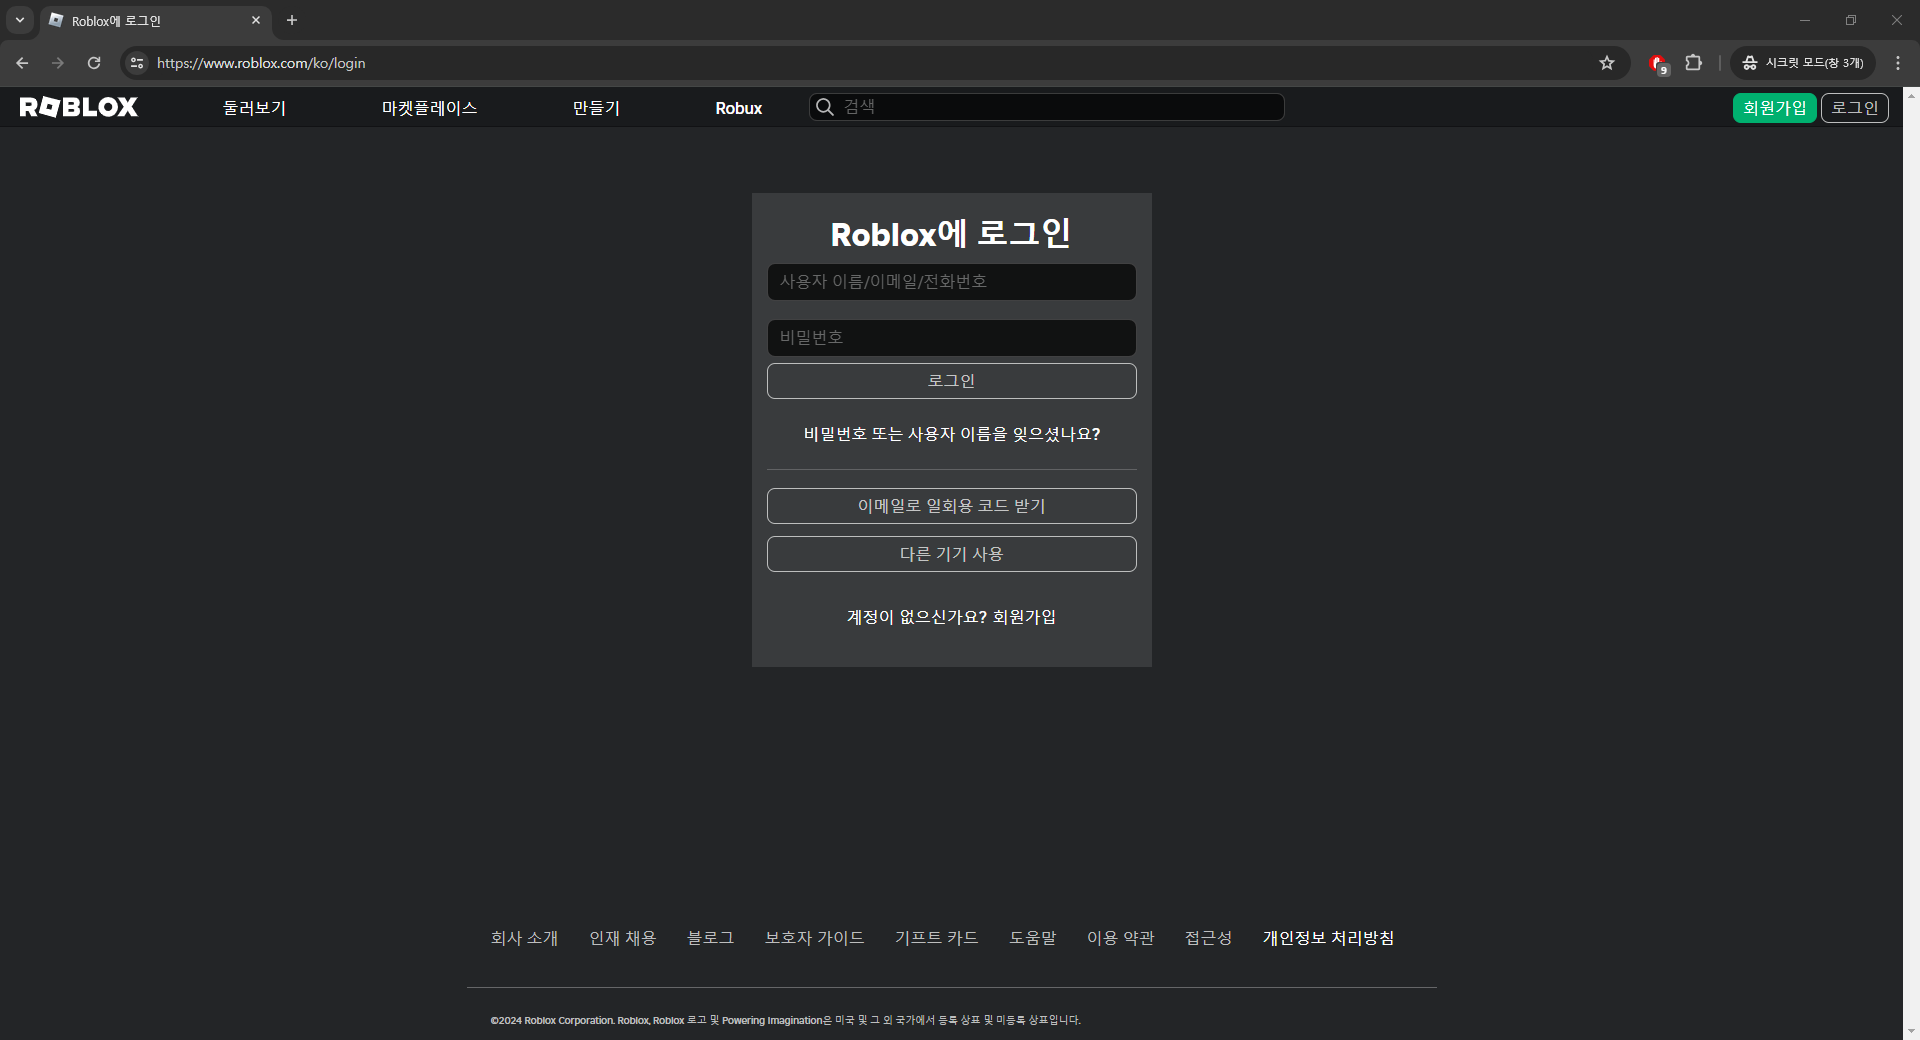Open 개인정보 처리방침 footer link
1920x1040 pixels.
[1328, 938]
